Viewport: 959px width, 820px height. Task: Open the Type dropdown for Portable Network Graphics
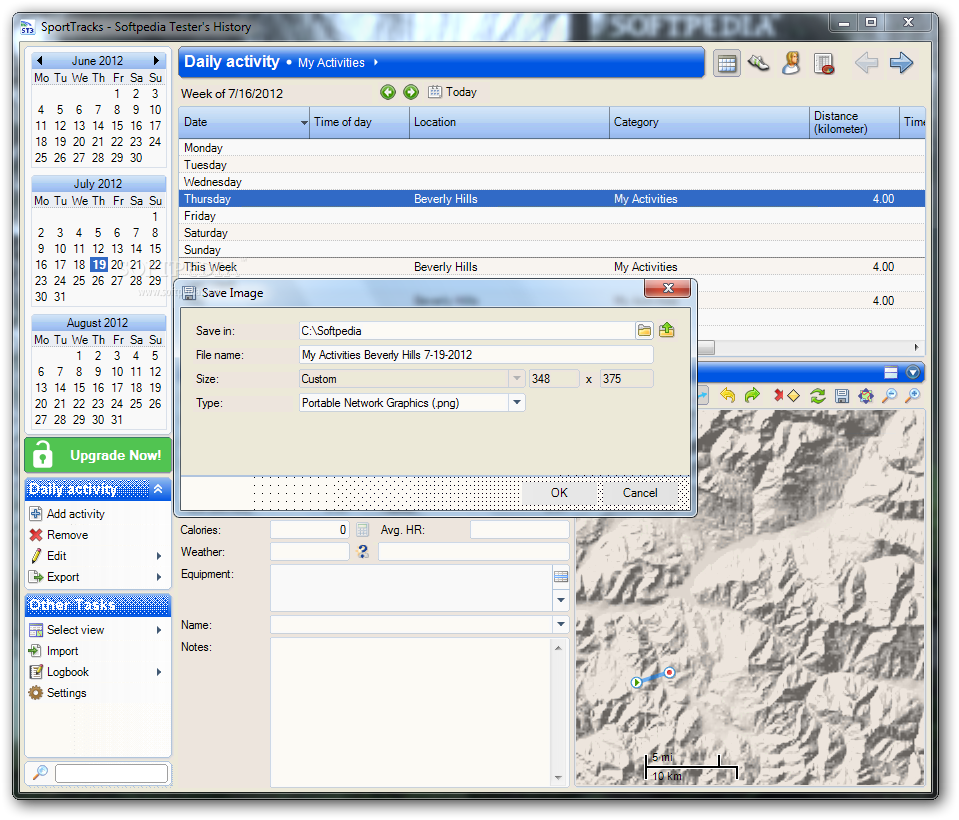[517, 402]
